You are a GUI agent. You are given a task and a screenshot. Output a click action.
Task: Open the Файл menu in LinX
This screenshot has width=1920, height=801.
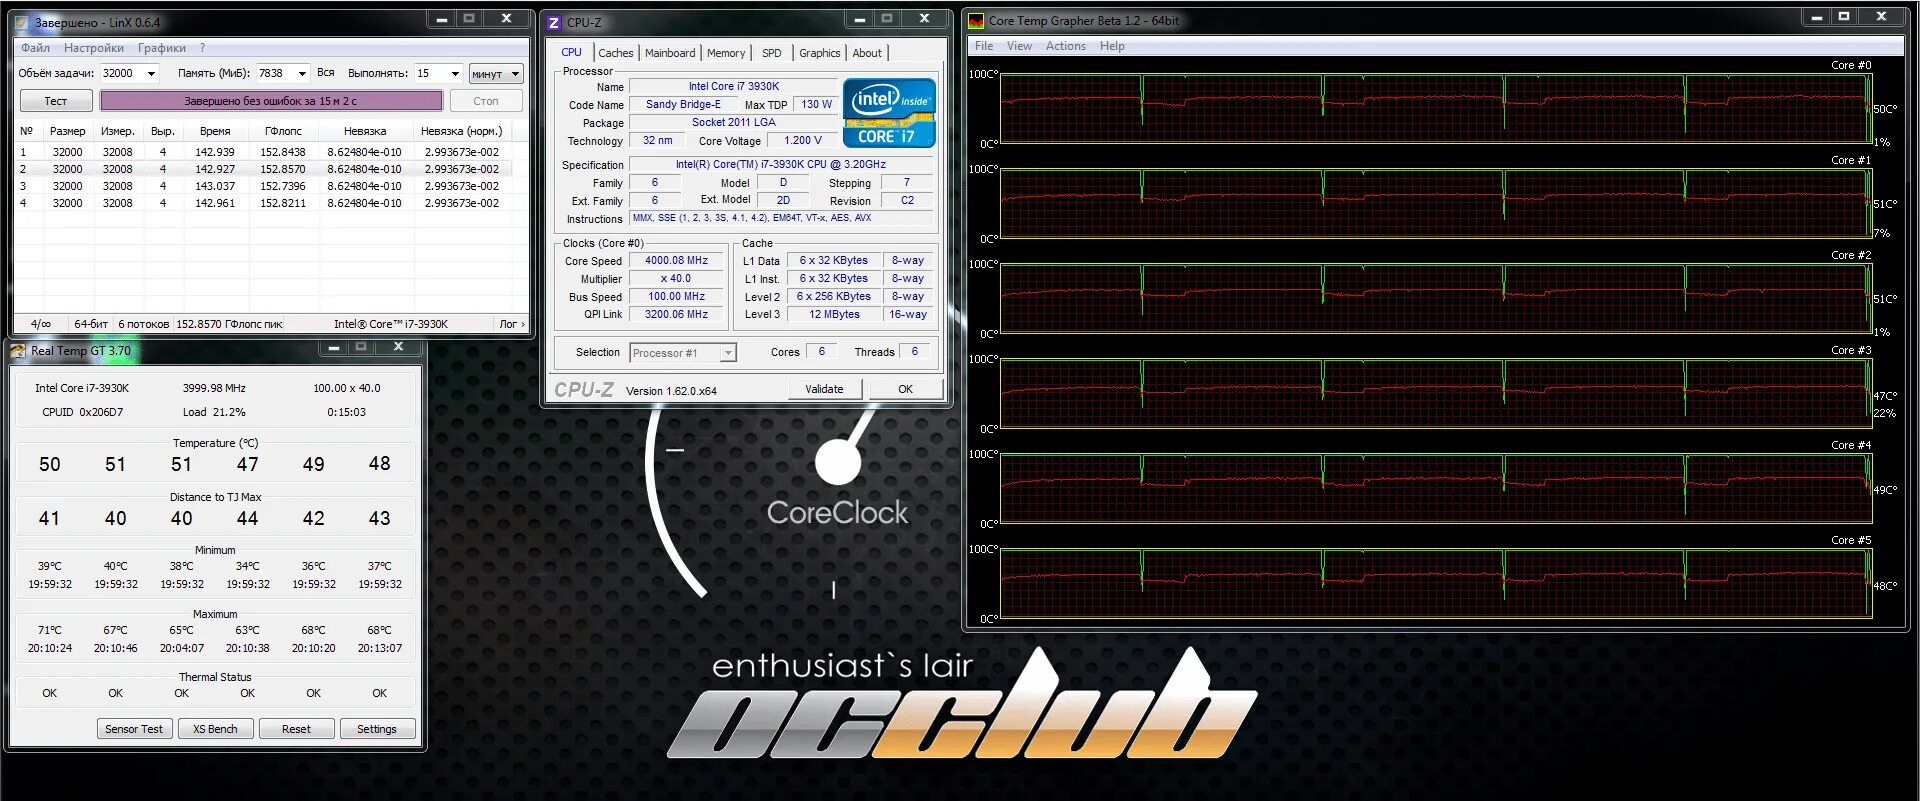35,48
